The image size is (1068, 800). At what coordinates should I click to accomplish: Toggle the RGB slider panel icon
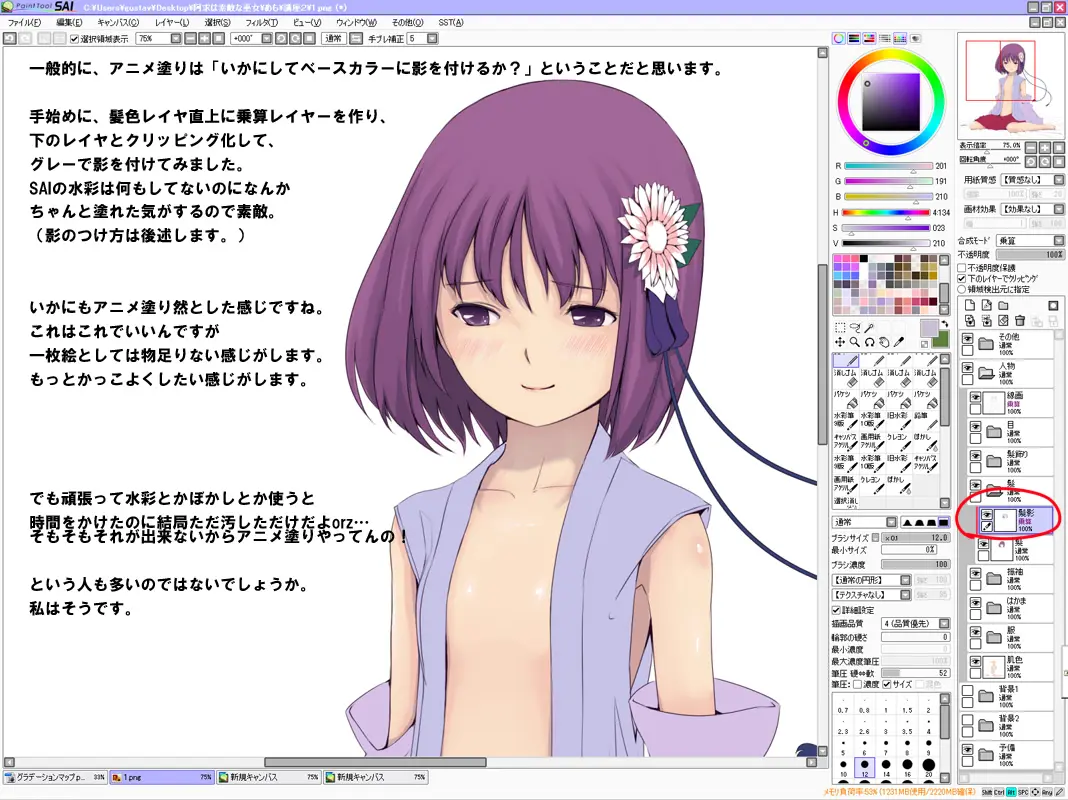pos(854,38)
